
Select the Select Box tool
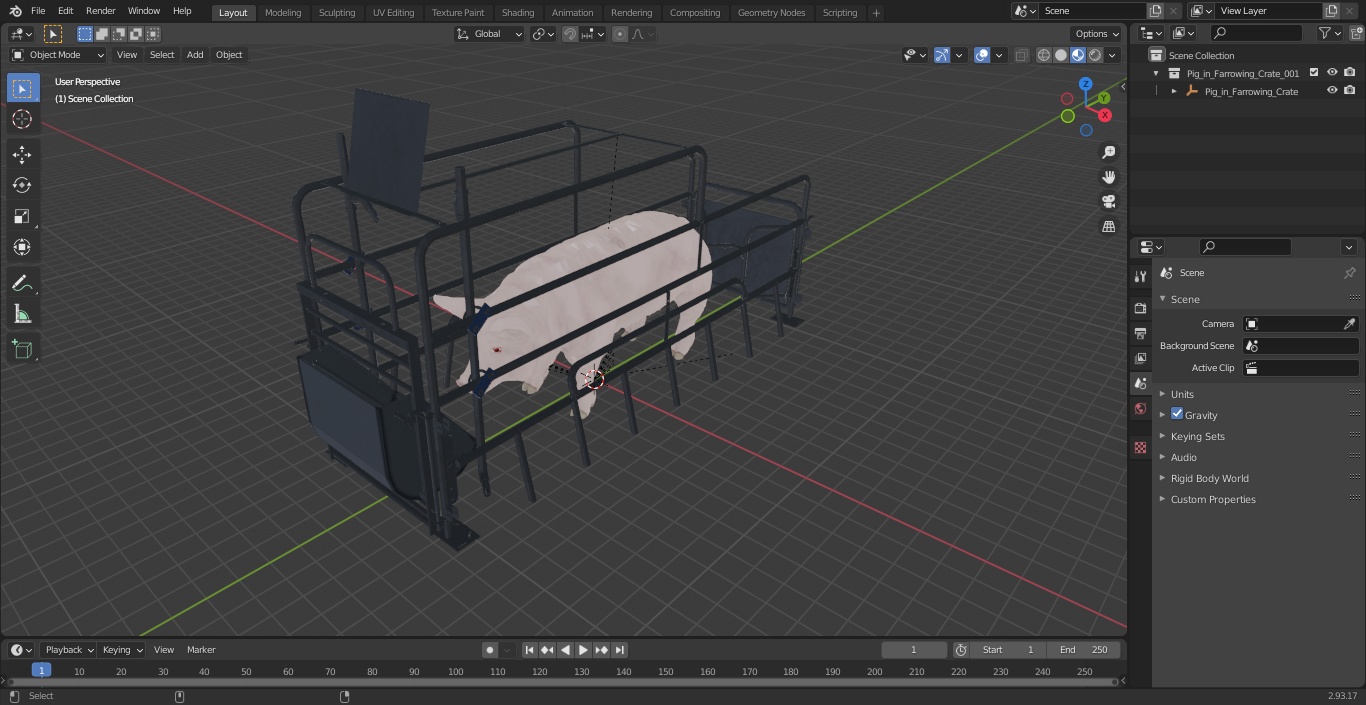(22, 88)
